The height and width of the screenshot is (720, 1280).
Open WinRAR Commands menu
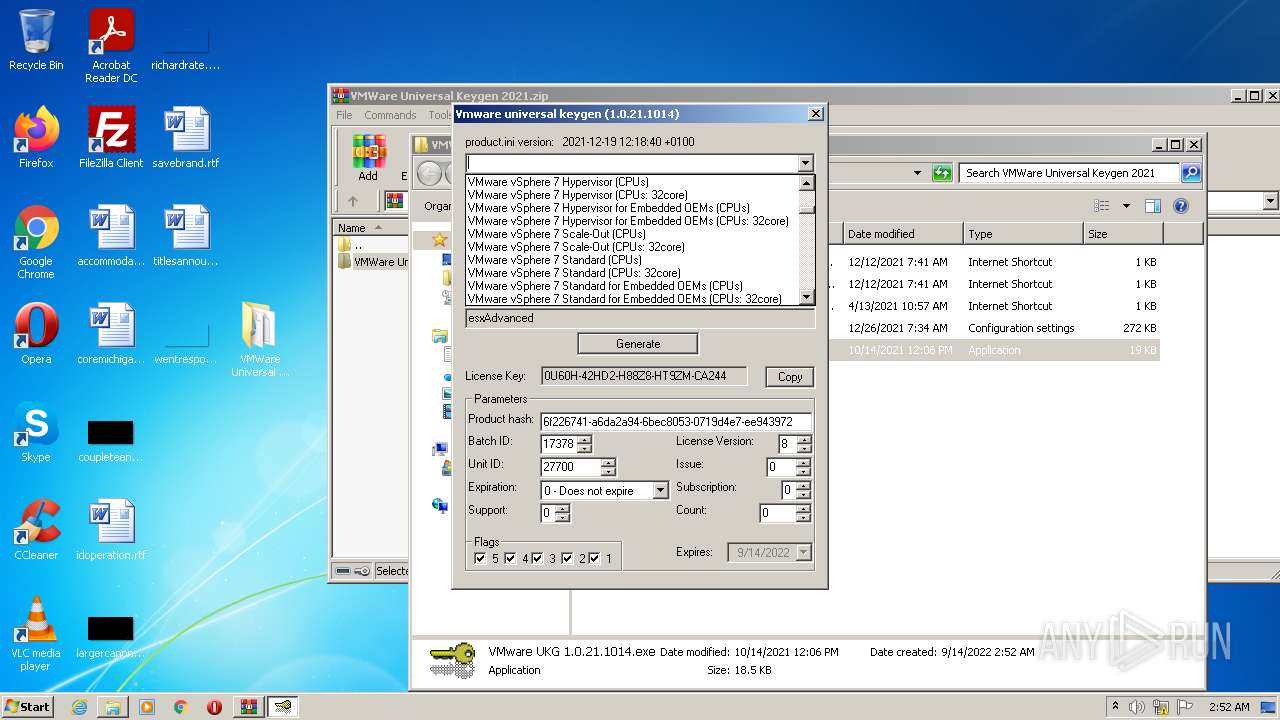[x=390, y=115]
